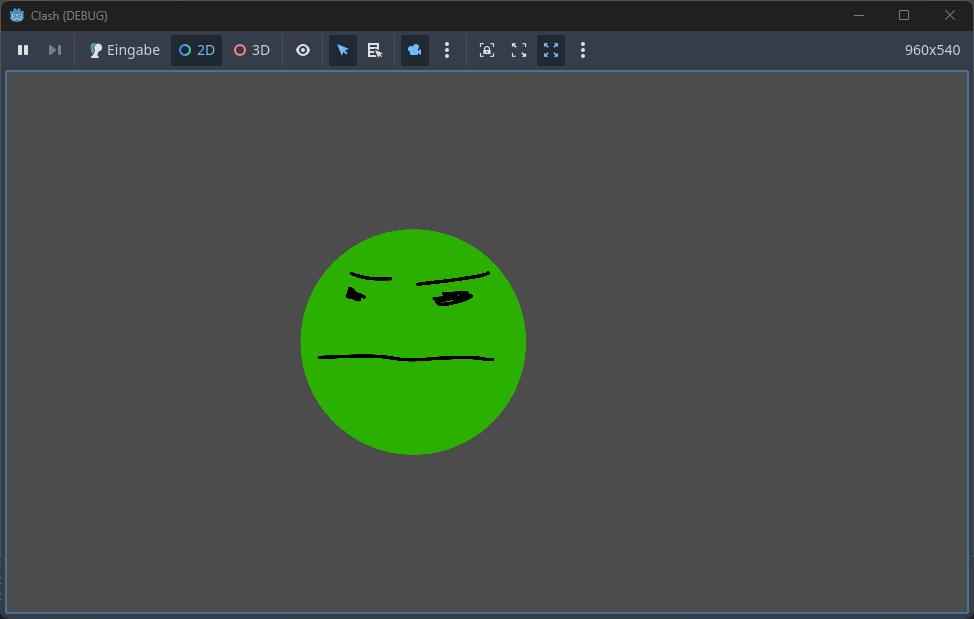
Task: Select the Eingabe input mode
Action: point(124,50)
